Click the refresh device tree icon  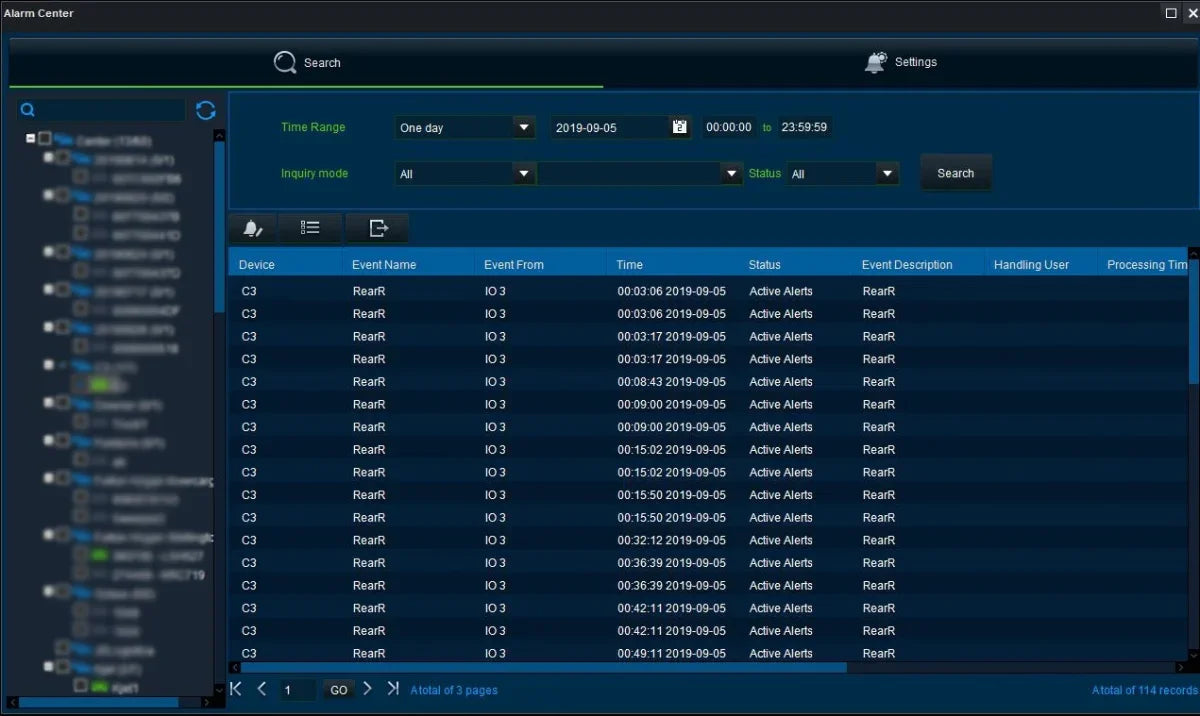coord(206,111)
